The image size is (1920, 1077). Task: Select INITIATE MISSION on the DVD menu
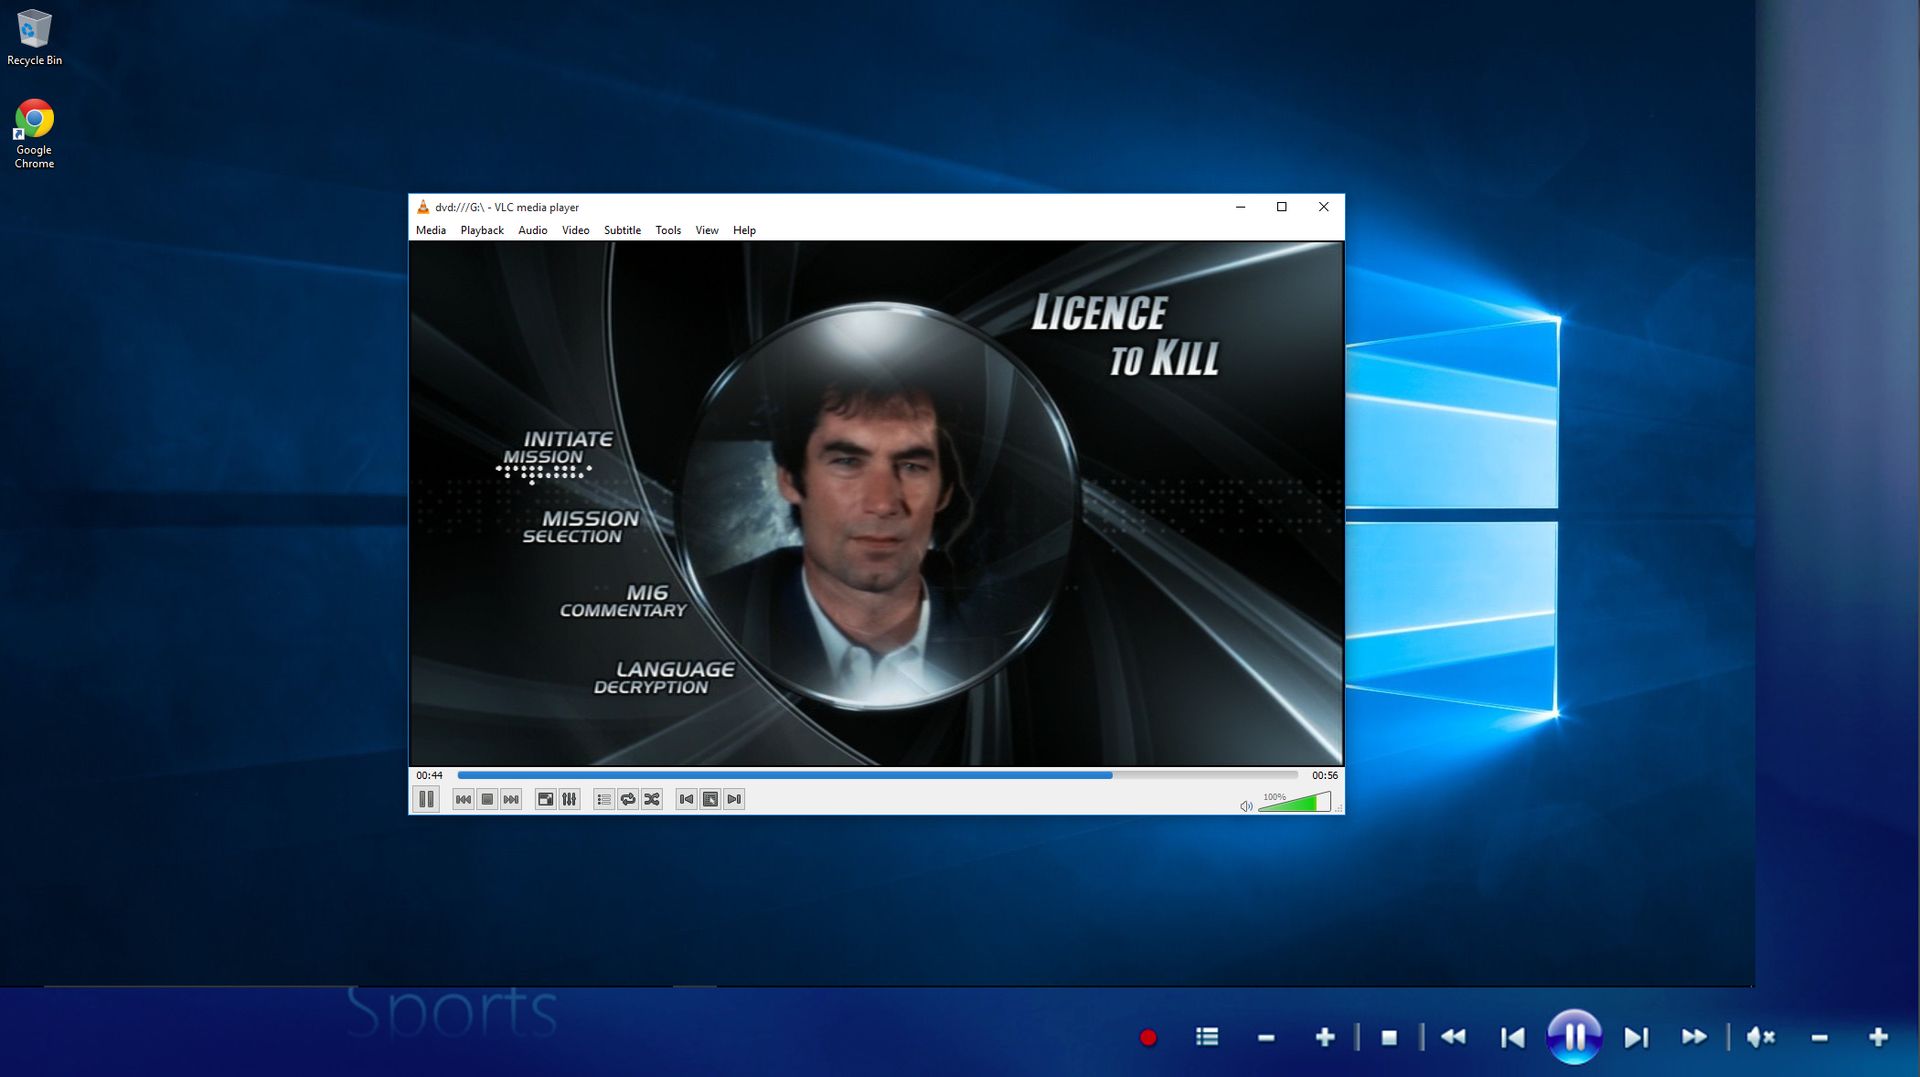pos(566,445)
